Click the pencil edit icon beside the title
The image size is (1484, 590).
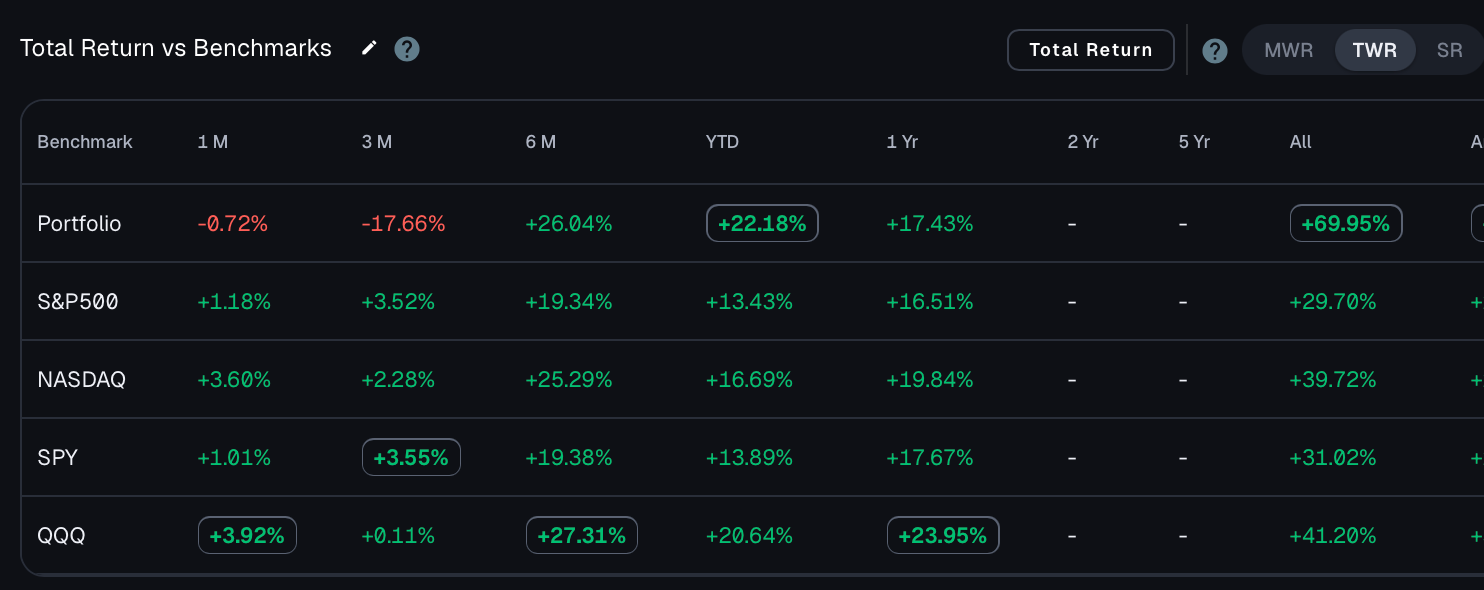pyautogui.click(x=370, y=48)
